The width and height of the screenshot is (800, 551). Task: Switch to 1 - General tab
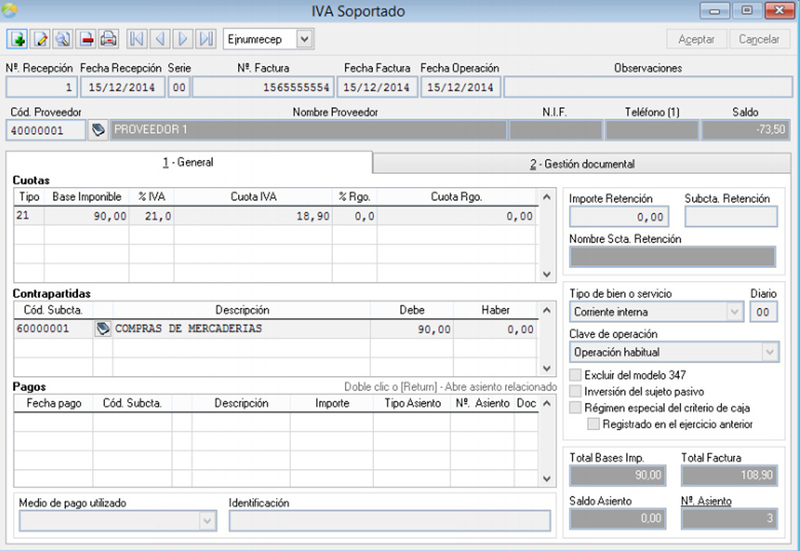click(x=189, y=163)
